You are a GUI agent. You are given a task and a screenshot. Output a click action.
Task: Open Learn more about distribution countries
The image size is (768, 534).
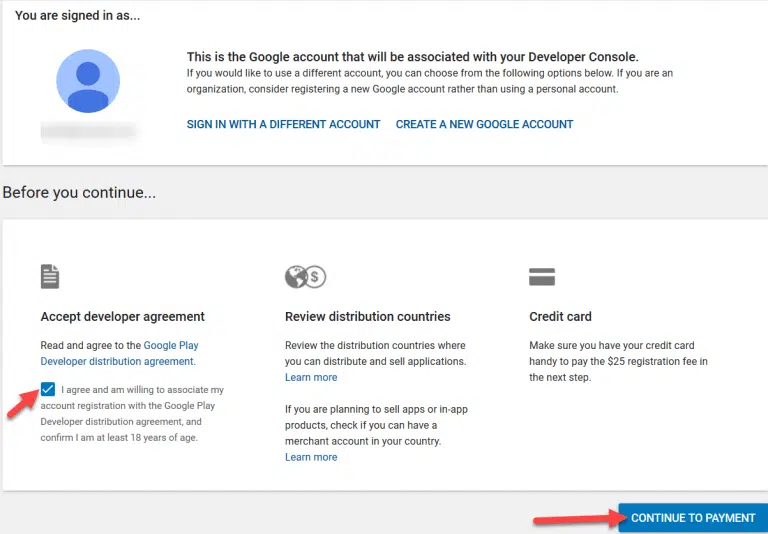(x=311, y=377)
